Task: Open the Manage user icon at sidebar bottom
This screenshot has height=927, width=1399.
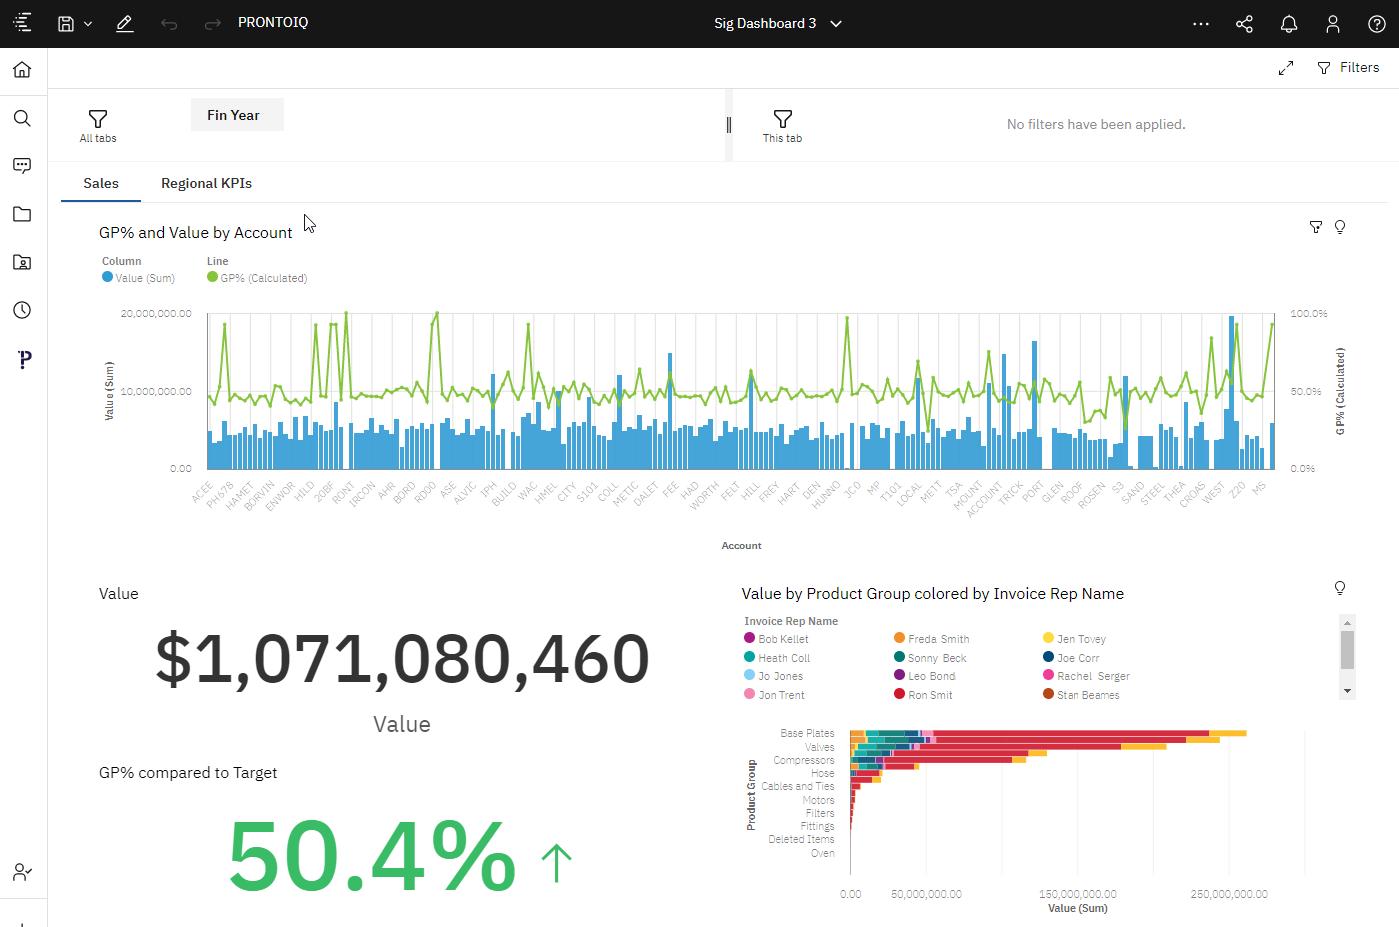Action: (23, 872)
